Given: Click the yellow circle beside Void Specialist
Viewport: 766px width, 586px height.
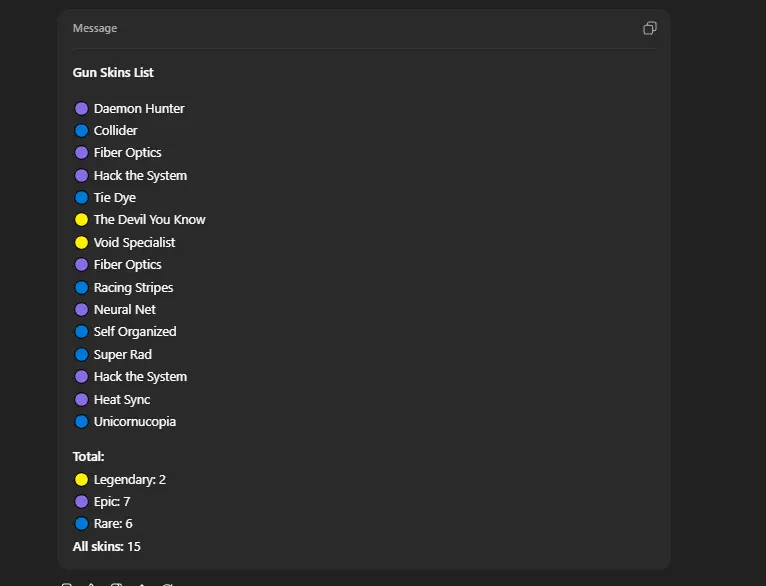Looking at the screenshot, I should (x=82, y=243).
